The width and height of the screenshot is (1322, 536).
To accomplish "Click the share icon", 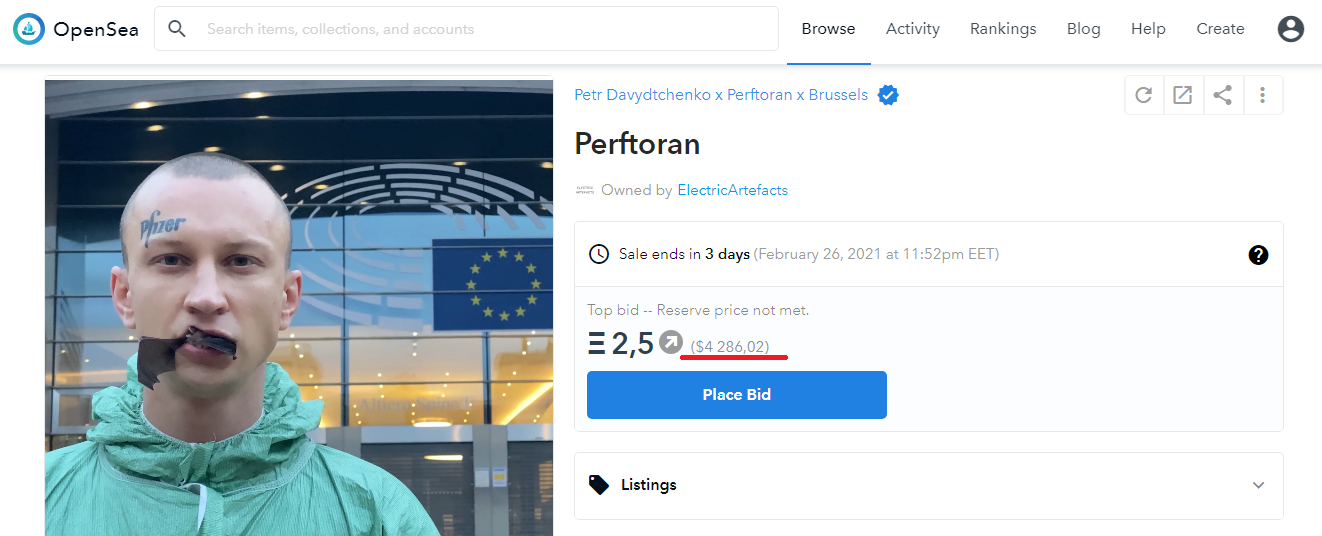I will coord(1222,95).
